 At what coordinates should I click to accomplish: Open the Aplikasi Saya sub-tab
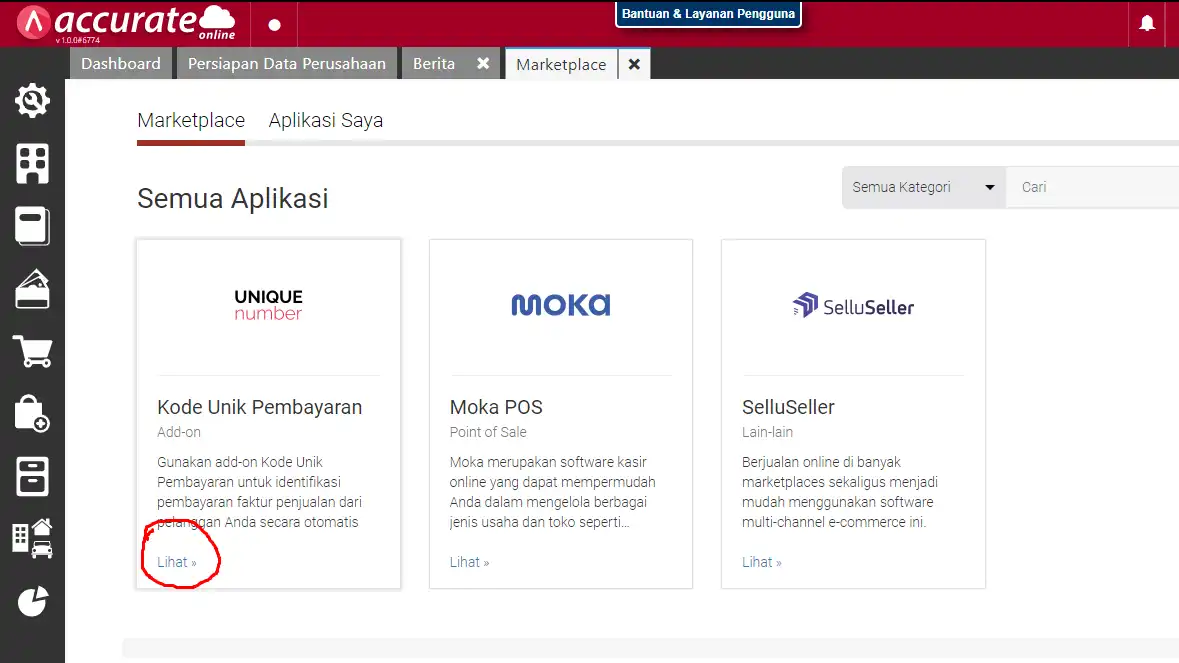click(x=326, y=120)
